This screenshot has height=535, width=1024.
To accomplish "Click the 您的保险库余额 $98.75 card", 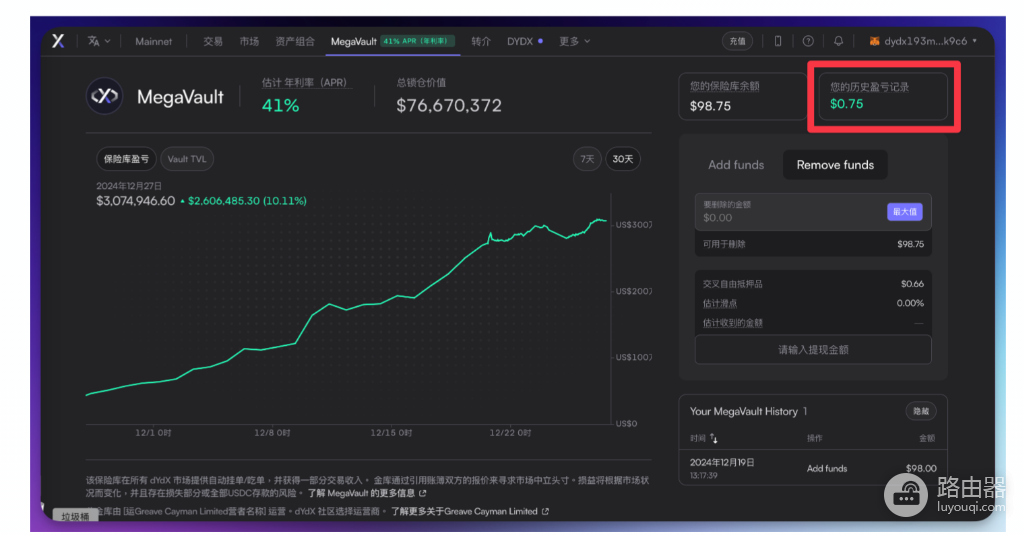I will point(743,96).
